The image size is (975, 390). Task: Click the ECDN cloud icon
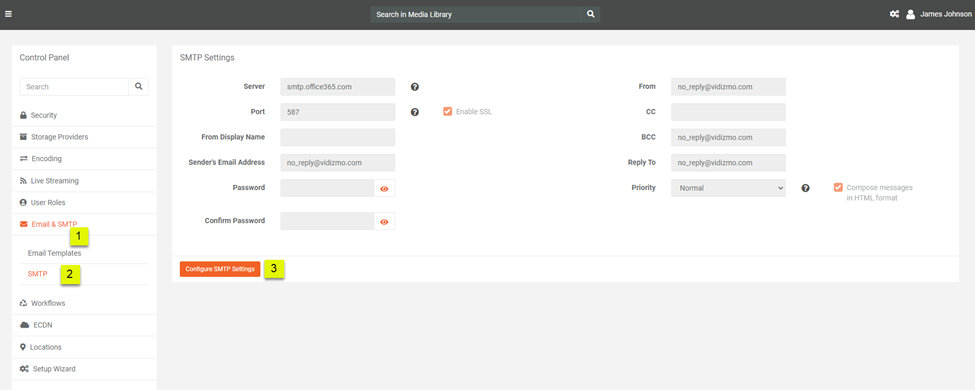pos(24,325)
